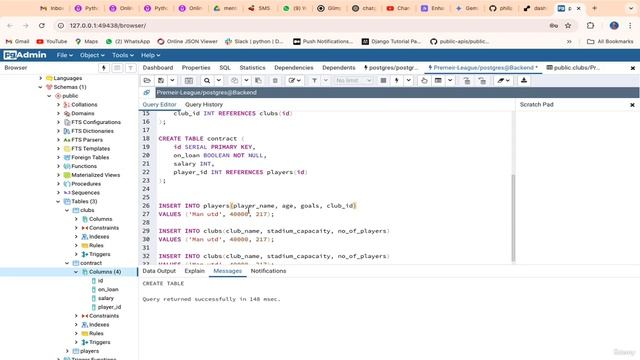The height and width of the screenshot is (360, 640).
Task: Open the Help menu
Action: 150,55
